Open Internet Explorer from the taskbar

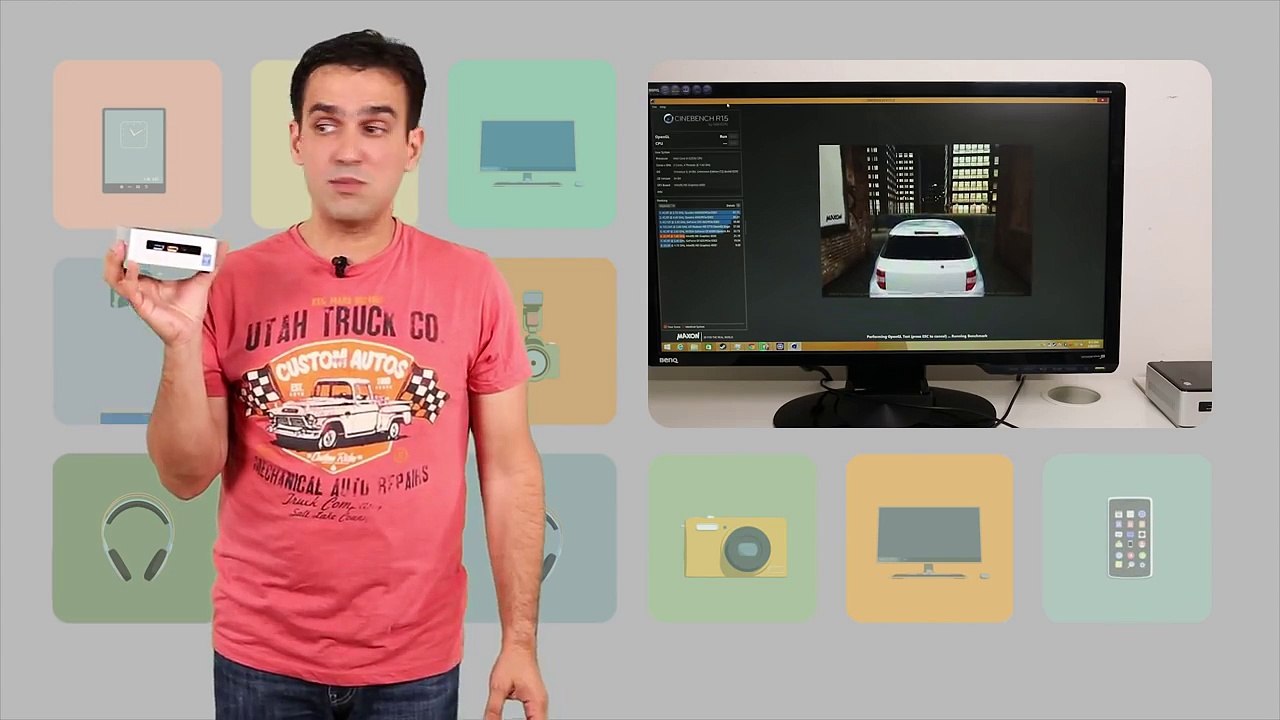[x=680, y=347]
